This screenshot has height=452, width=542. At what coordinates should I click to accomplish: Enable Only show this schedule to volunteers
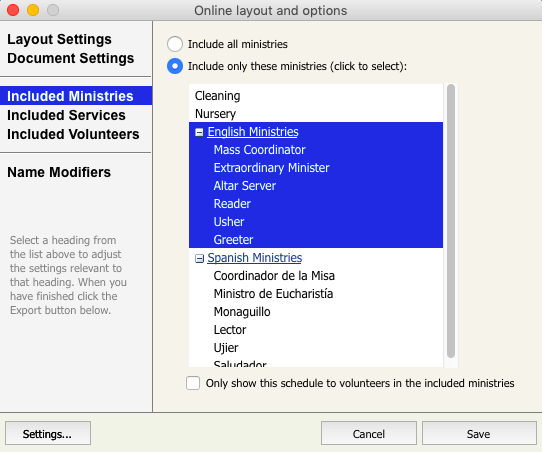pyautogui.click(x=193, y=383)
